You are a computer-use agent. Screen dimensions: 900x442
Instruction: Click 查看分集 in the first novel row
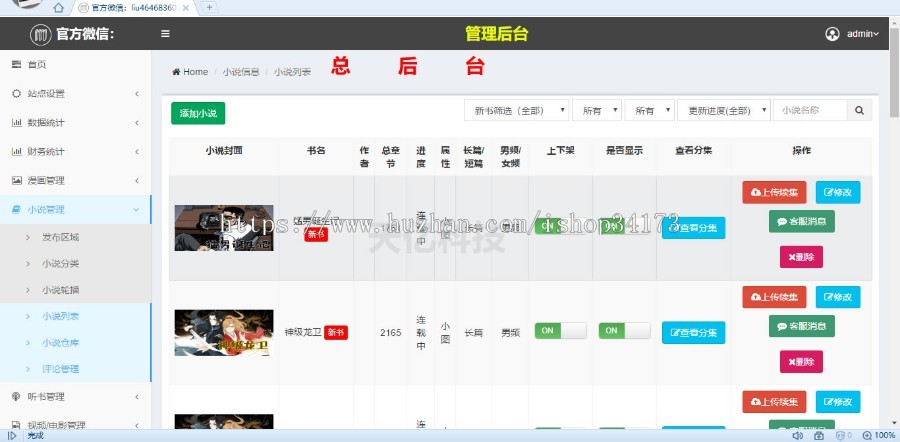[x=693, y=228]
